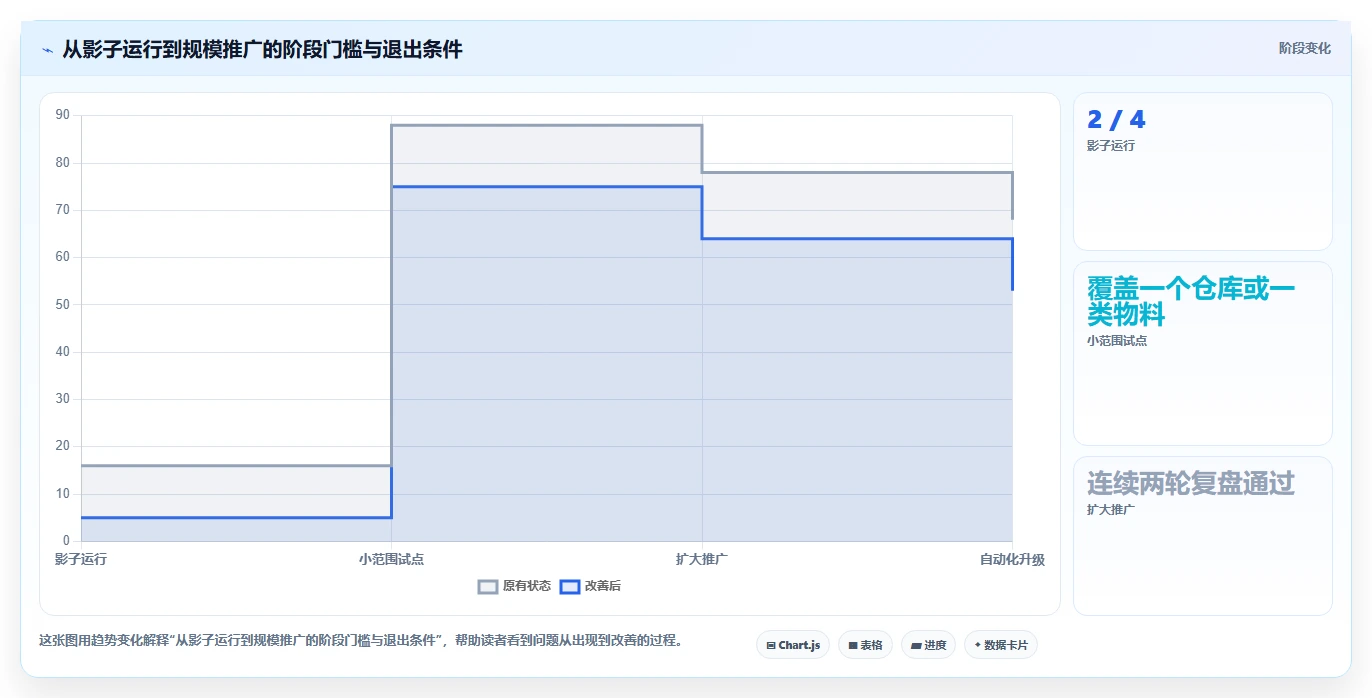This screenshot has width=1372, height=698.
Task: Click the gray 原有状态 legend swatch
Action: (488, 587)
